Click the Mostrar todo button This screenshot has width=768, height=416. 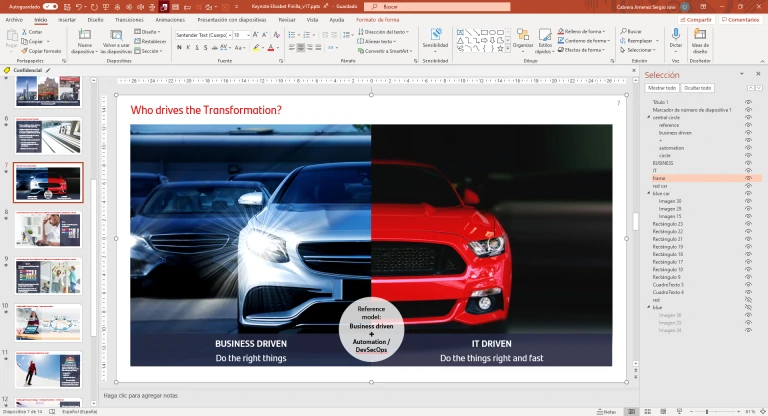[662, 88]
